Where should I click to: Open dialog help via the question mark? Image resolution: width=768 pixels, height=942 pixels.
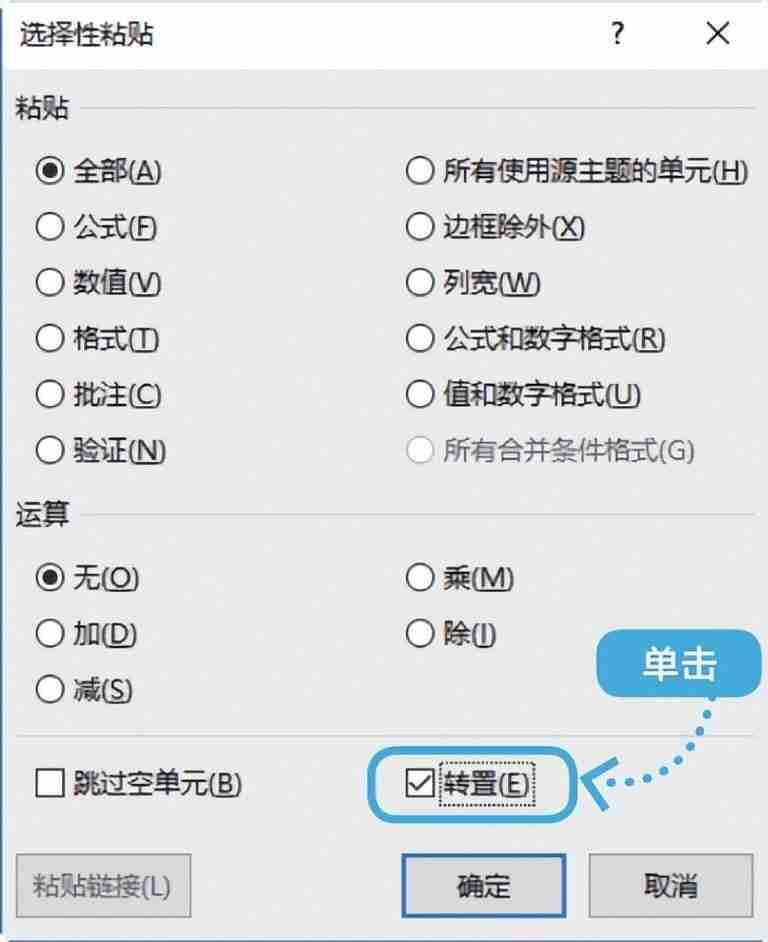point(617,34)
